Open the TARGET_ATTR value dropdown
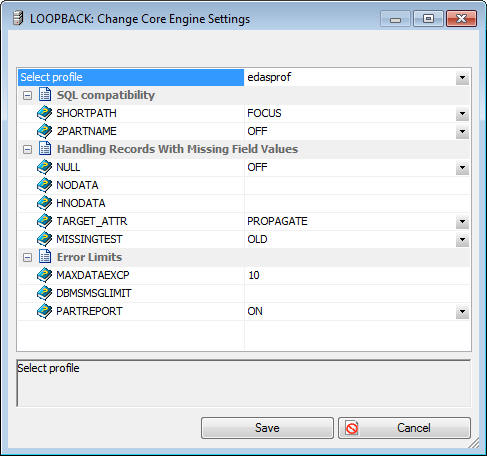 [462, 222]
